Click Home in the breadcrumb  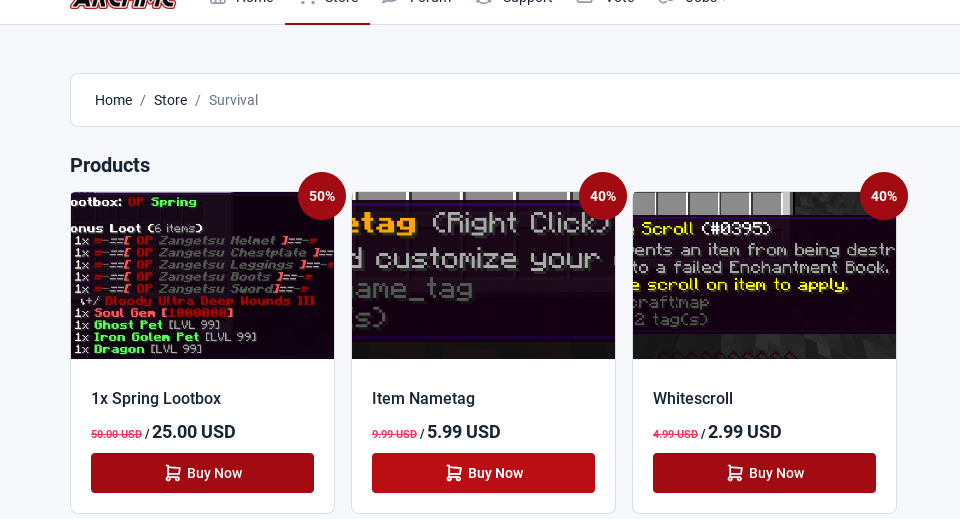pyautogui.click(x=113, y=100)
